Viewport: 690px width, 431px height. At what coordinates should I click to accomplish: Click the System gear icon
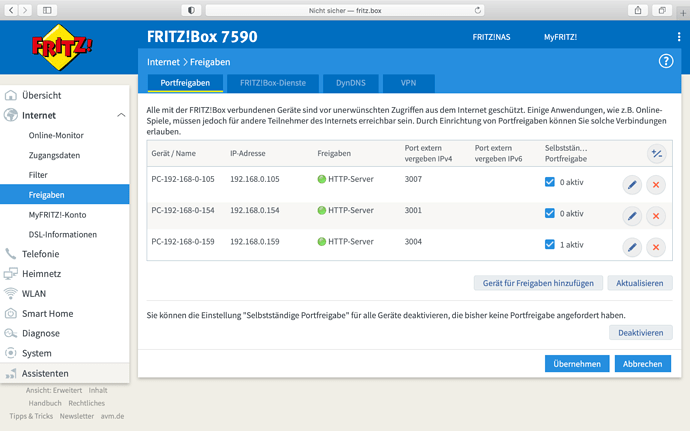tap(11, 353)
